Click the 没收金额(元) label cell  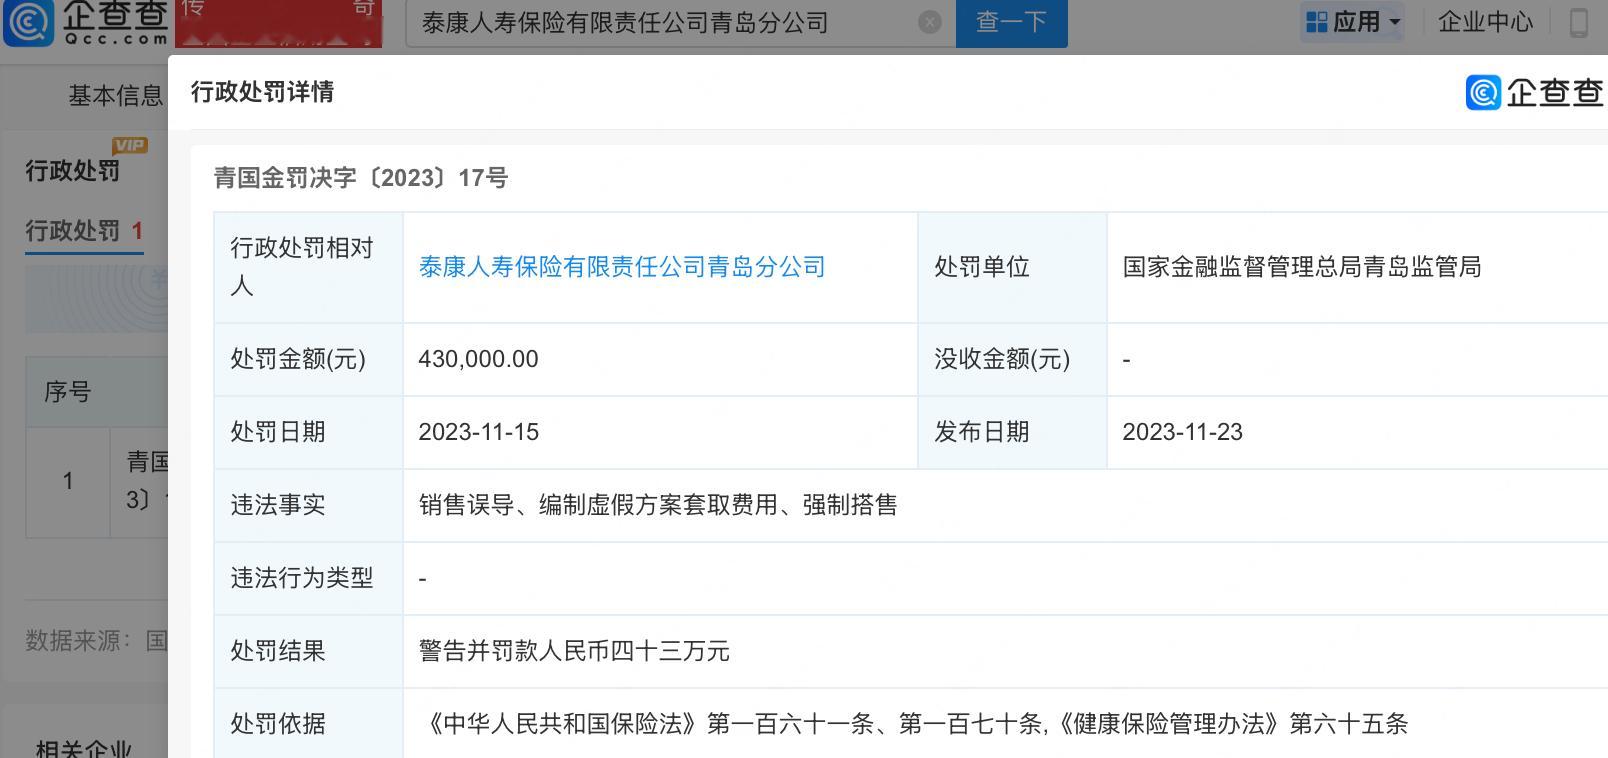1012,359
